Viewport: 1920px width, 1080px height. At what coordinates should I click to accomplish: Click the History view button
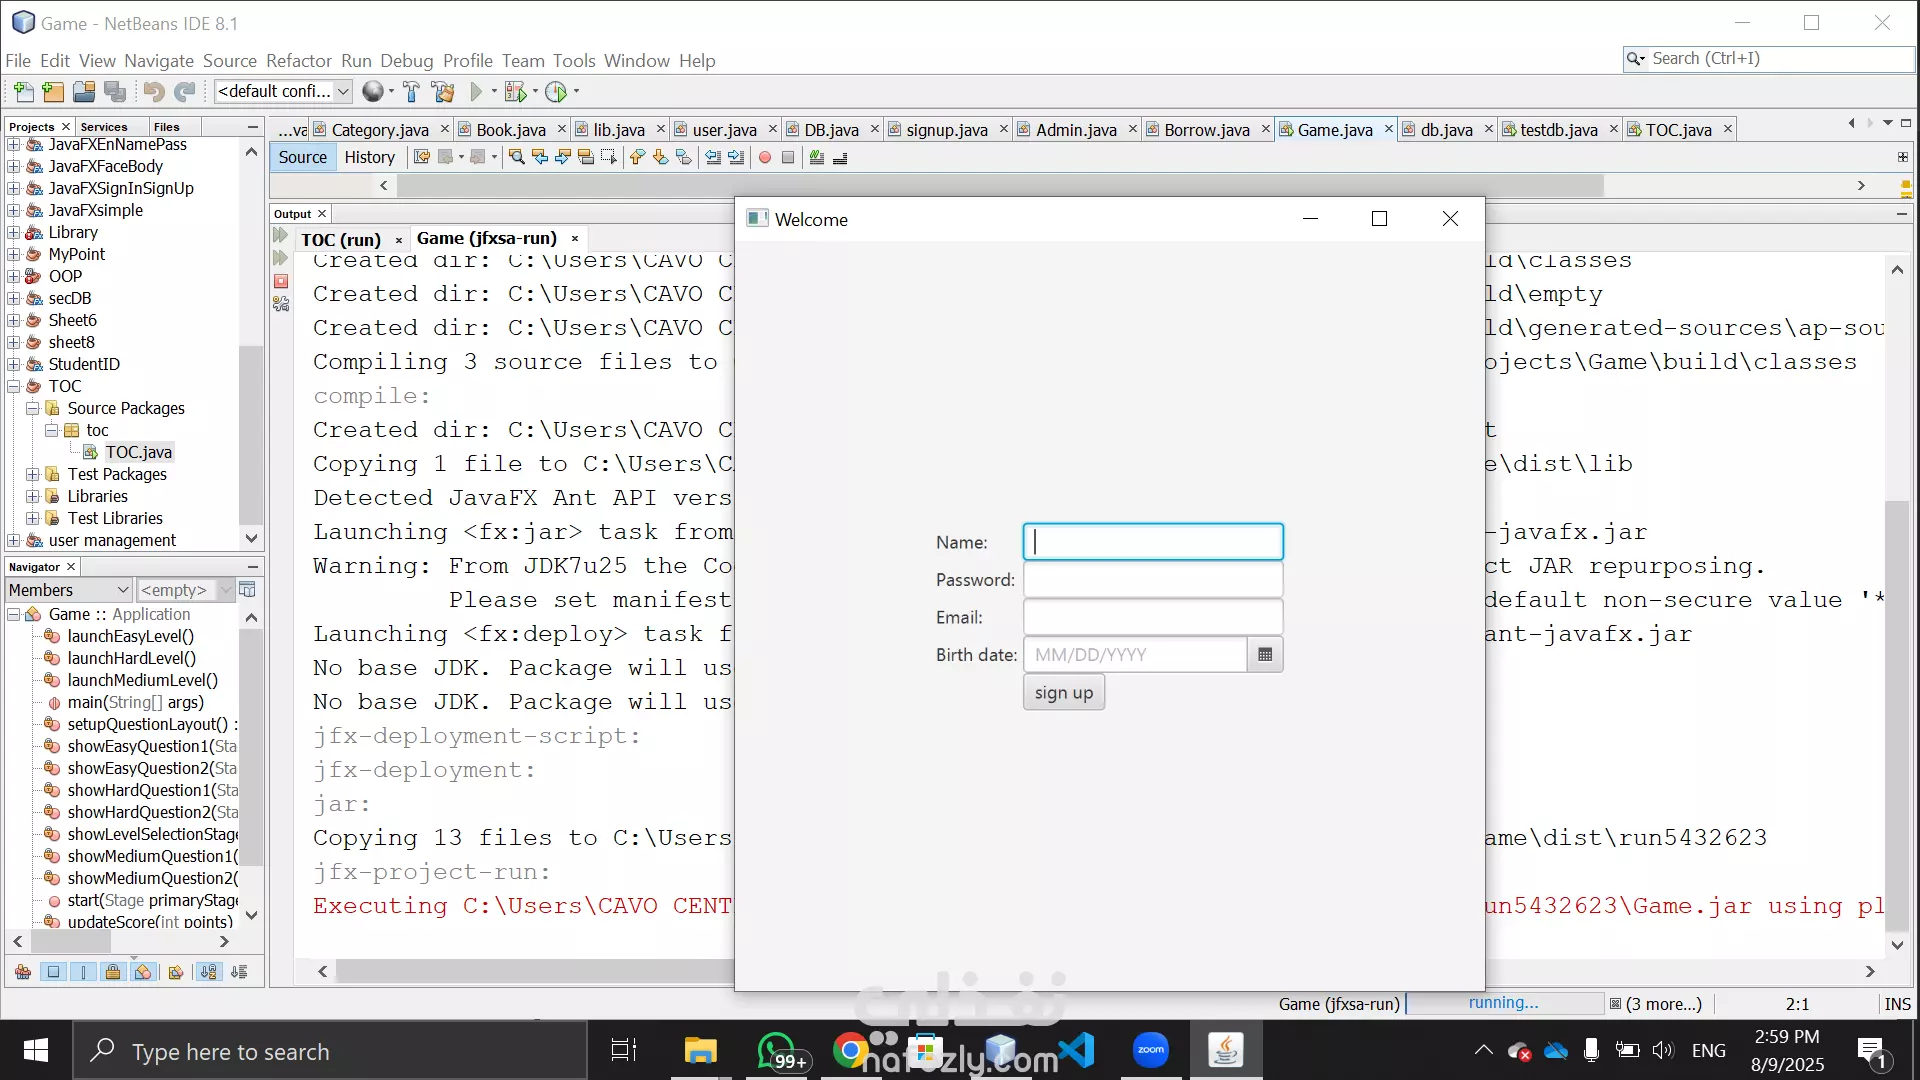(x=369, y=157)
